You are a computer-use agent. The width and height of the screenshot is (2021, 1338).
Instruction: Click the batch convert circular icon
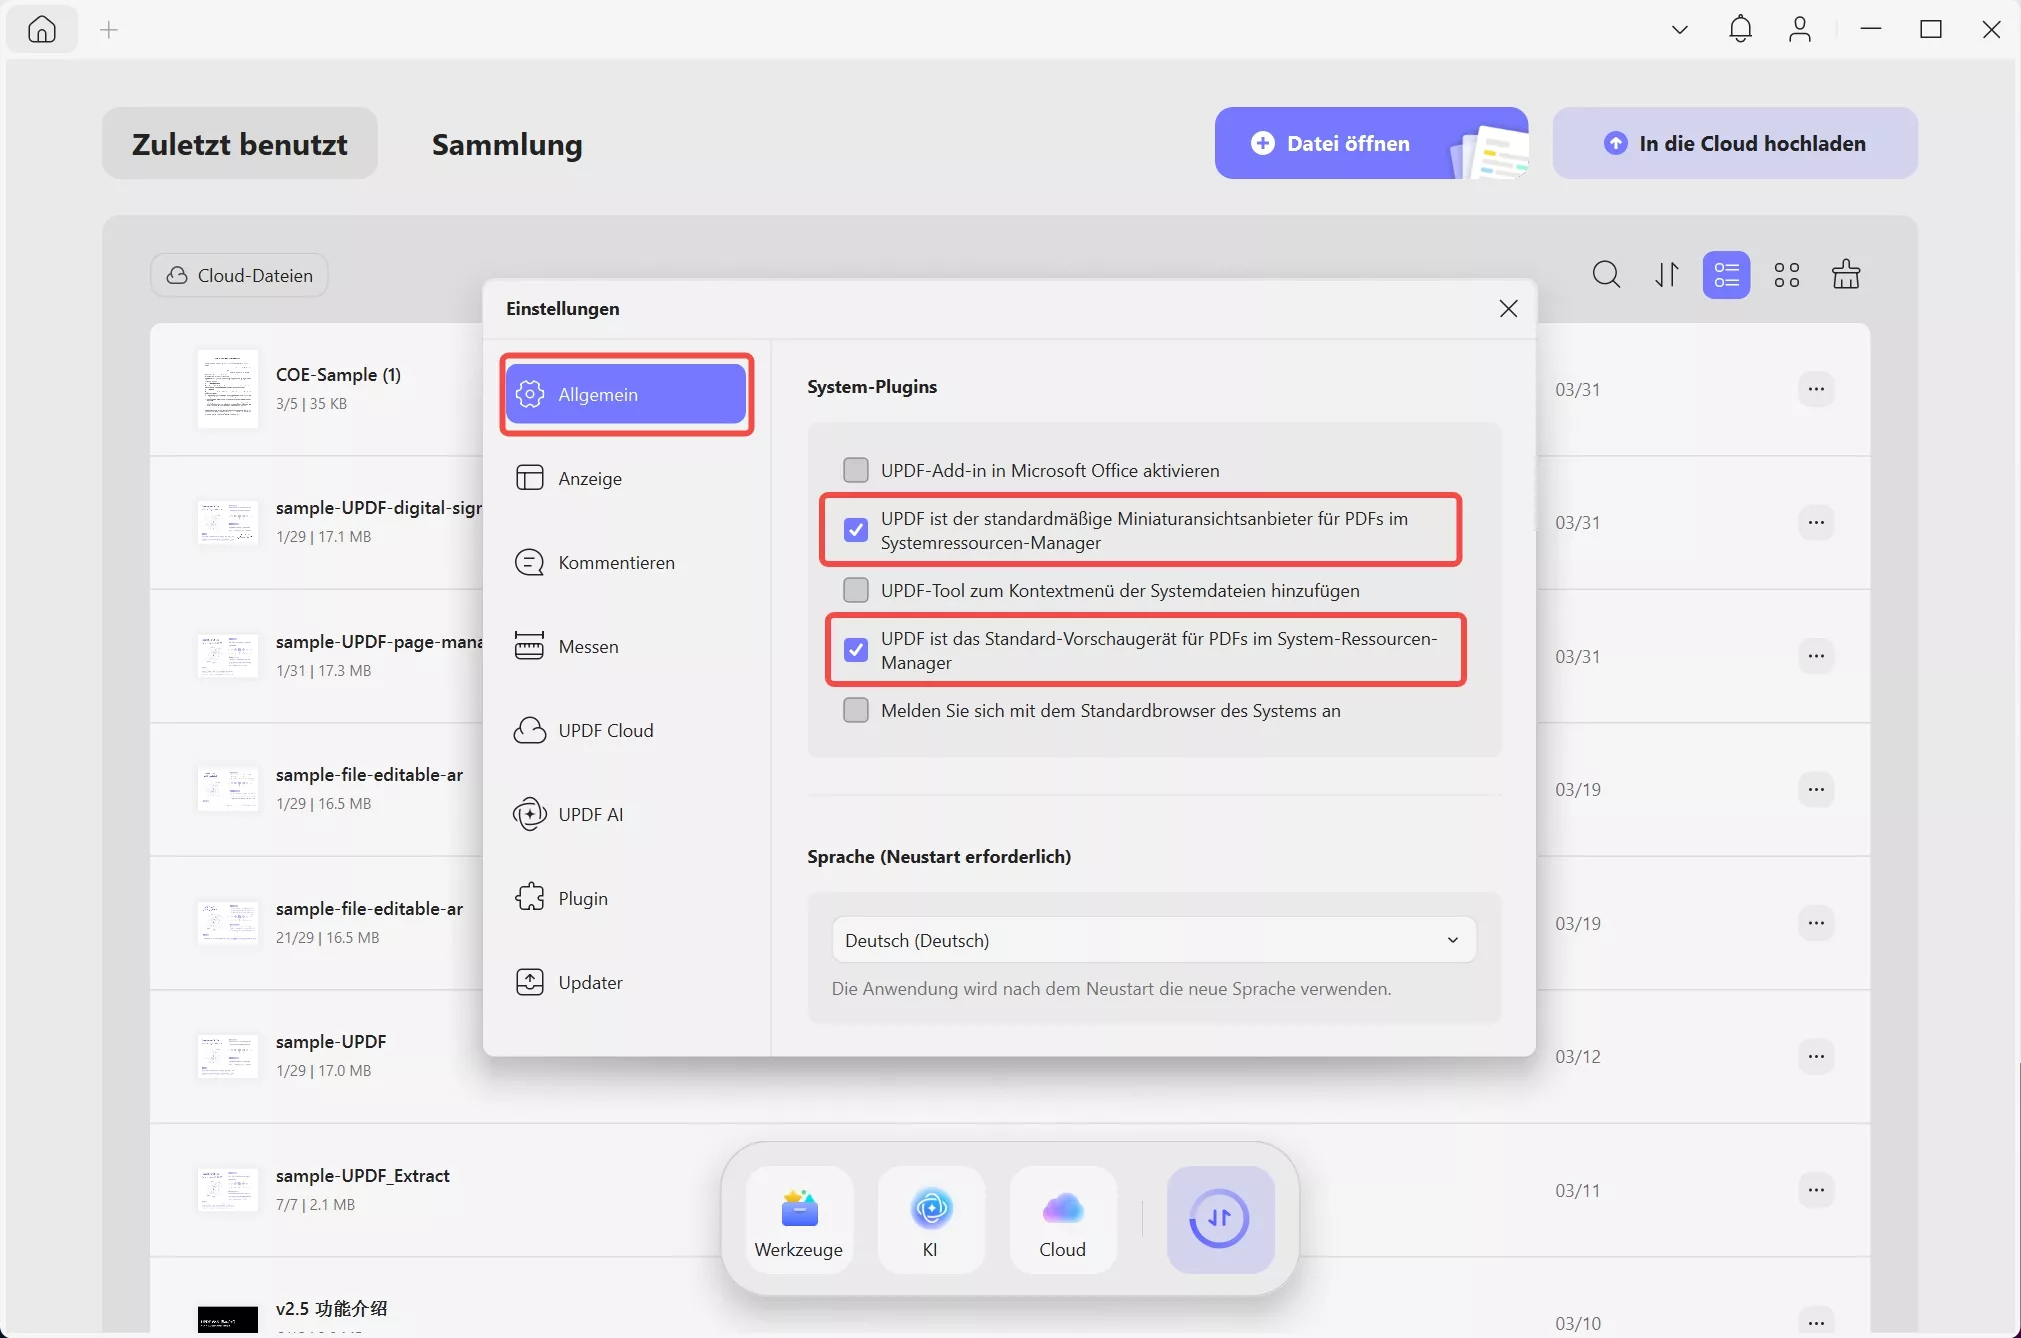pyautogui.click(x=1219, y=1219)
